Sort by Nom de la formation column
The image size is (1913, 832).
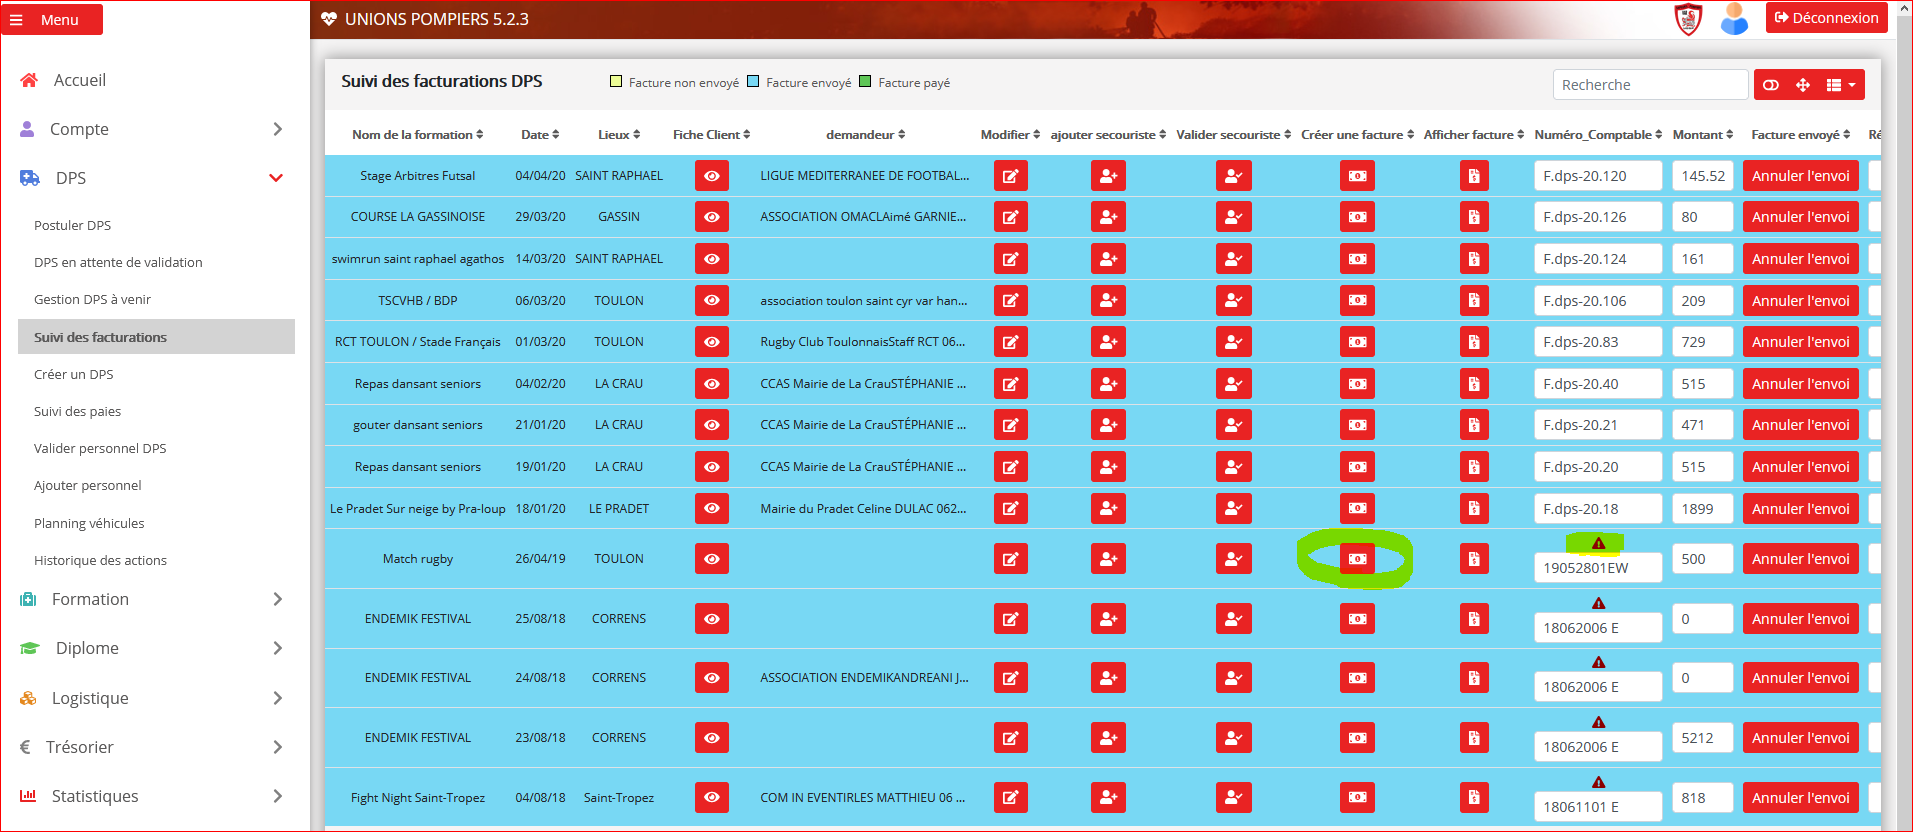417,135
